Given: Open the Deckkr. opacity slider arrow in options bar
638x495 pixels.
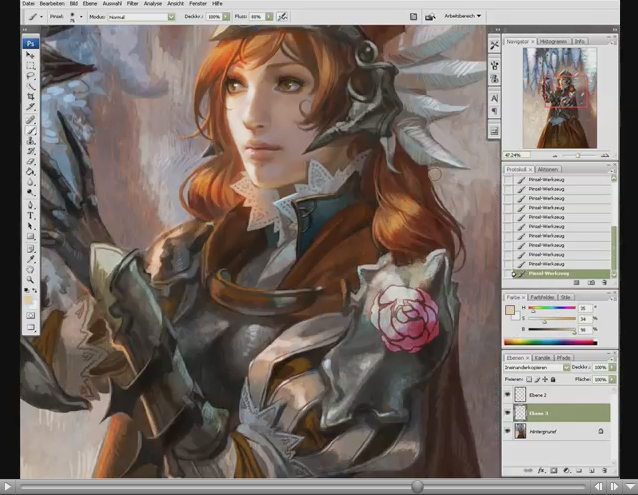Looking at the screenshot, I should tap(226, 17).
